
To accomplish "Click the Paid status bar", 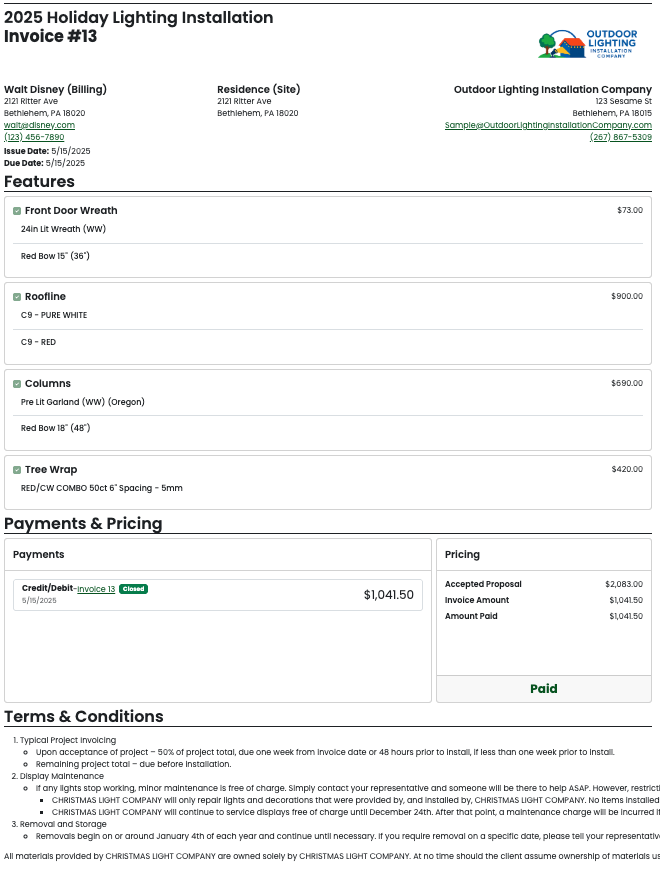I will [x=543, y=689].
